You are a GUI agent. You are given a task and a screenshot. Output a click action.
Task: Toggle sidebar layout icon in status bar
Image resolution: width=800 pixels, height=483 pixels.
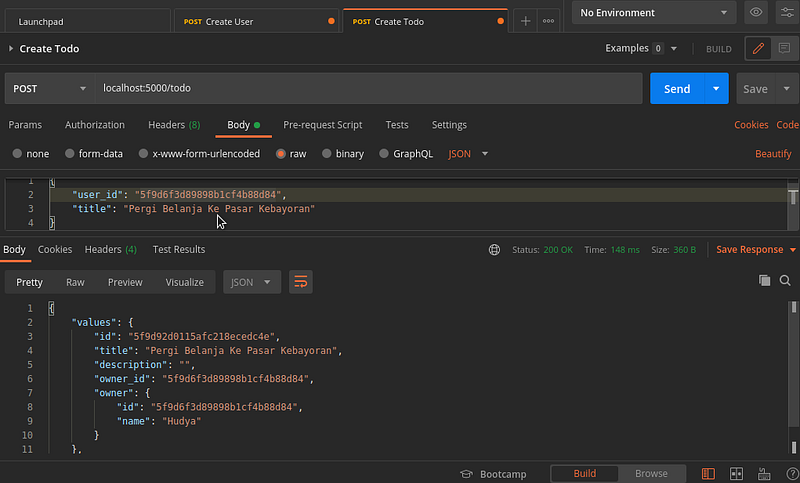point(708,474)
